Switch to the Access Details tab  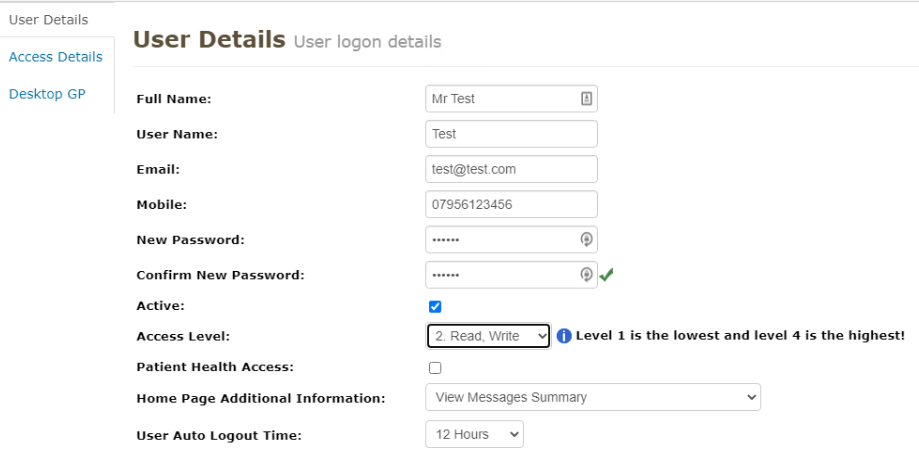tap(56, 57)
